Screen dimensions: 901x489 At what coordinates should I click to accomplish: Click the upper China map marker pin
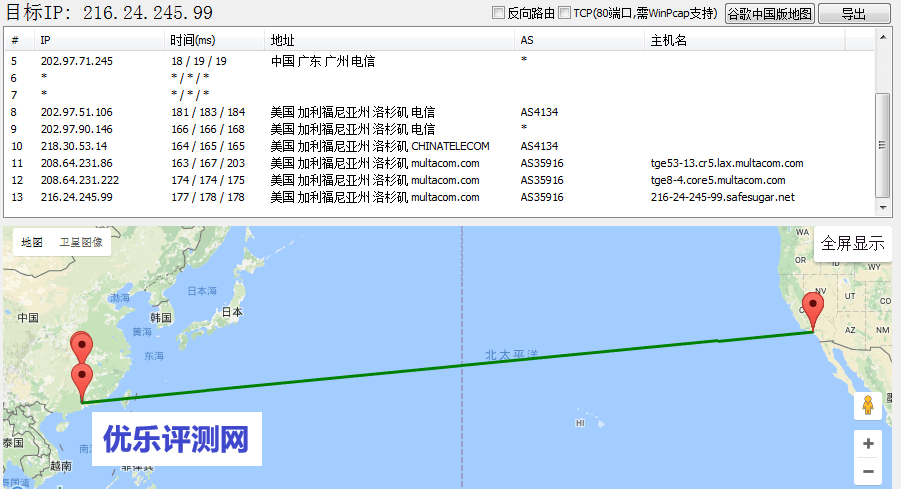pyautogui.click(x=82, y=345)
